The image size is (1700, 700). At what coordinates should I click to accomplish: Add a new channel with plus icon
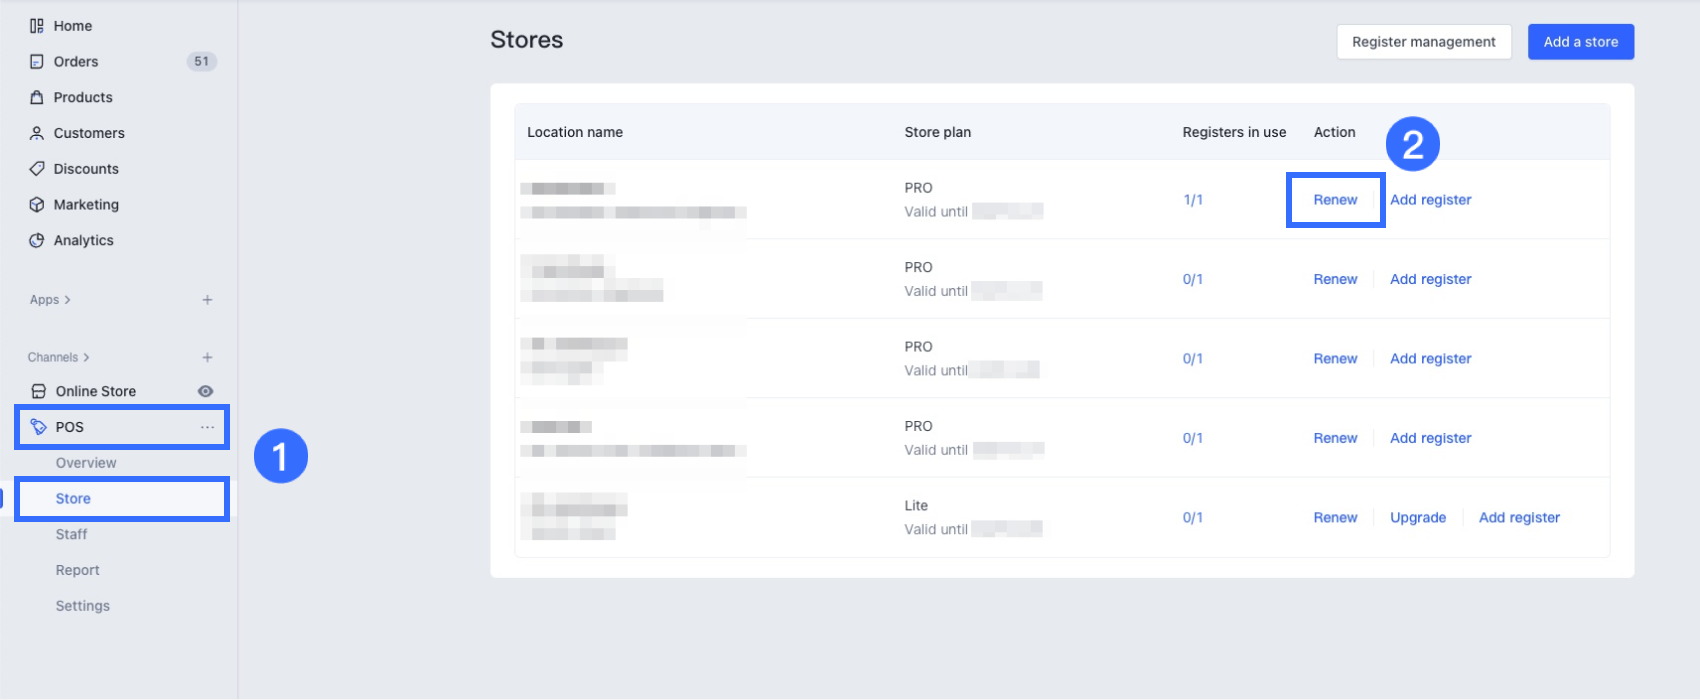(207, 358)
